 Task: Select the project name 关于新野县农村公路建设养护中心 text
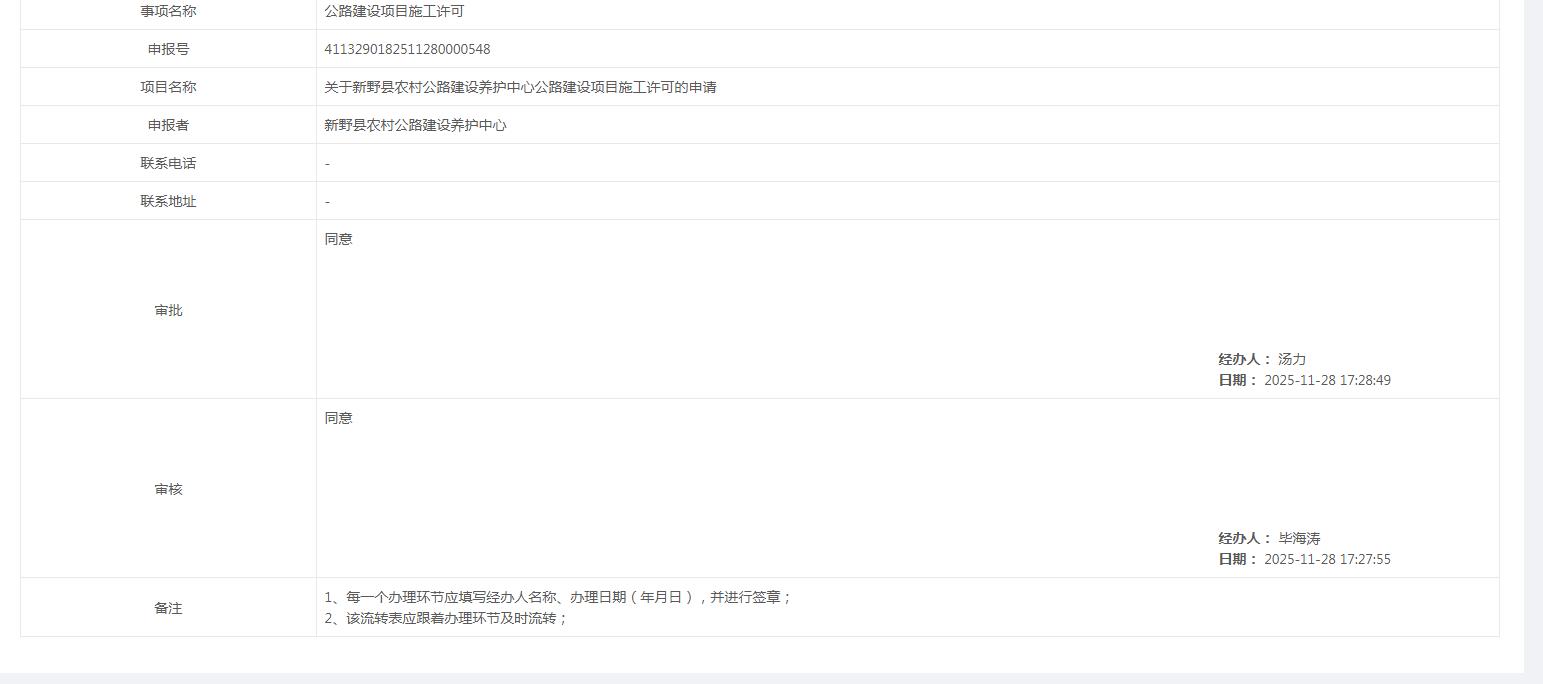430,87
